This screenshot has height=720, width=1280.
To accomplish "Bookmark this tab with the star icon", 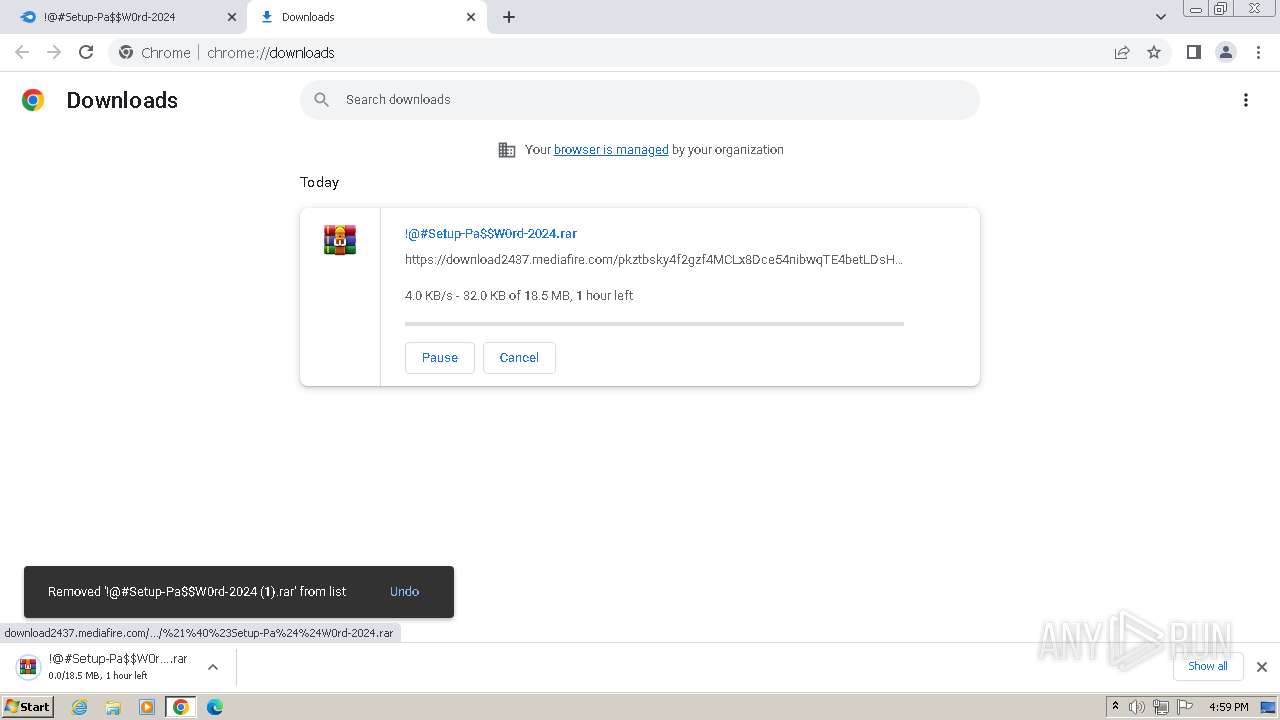I will tap(1154, 52).
